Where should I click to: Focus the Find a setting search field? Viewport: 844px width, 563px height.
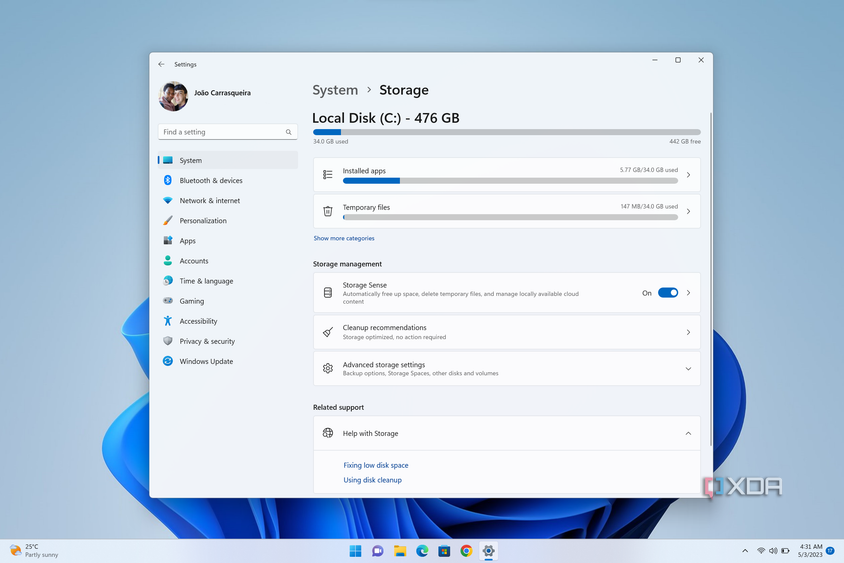coord(227,132)
